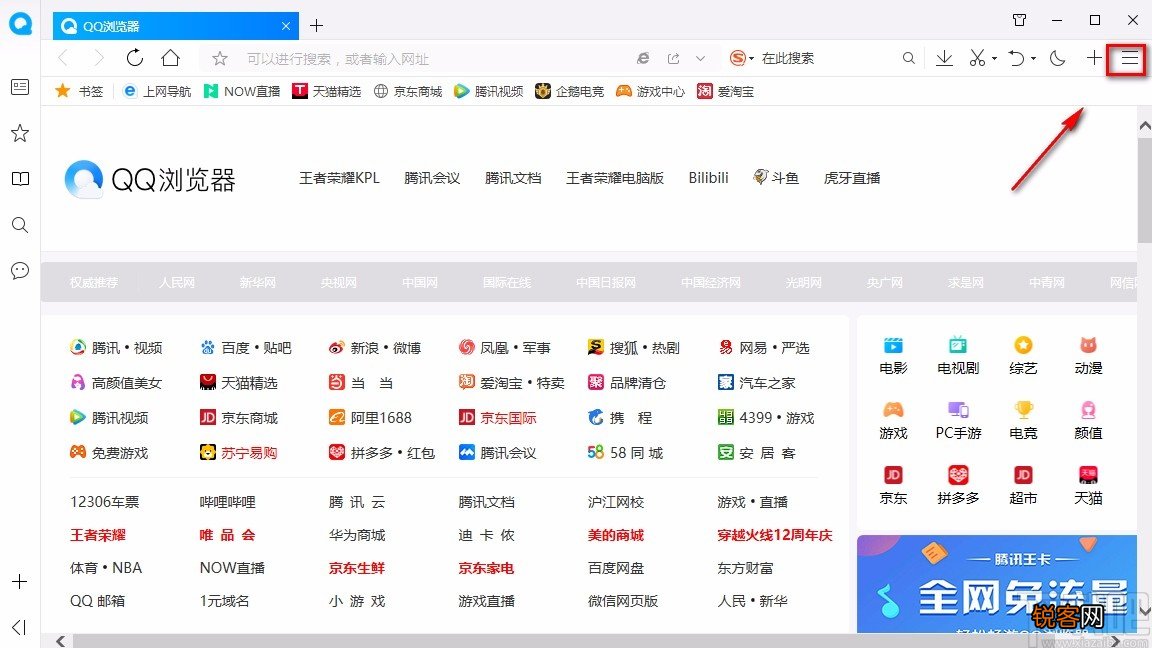Open 上网导航 bookmark
Screen dimensions: 1152x648
point(157,91)
